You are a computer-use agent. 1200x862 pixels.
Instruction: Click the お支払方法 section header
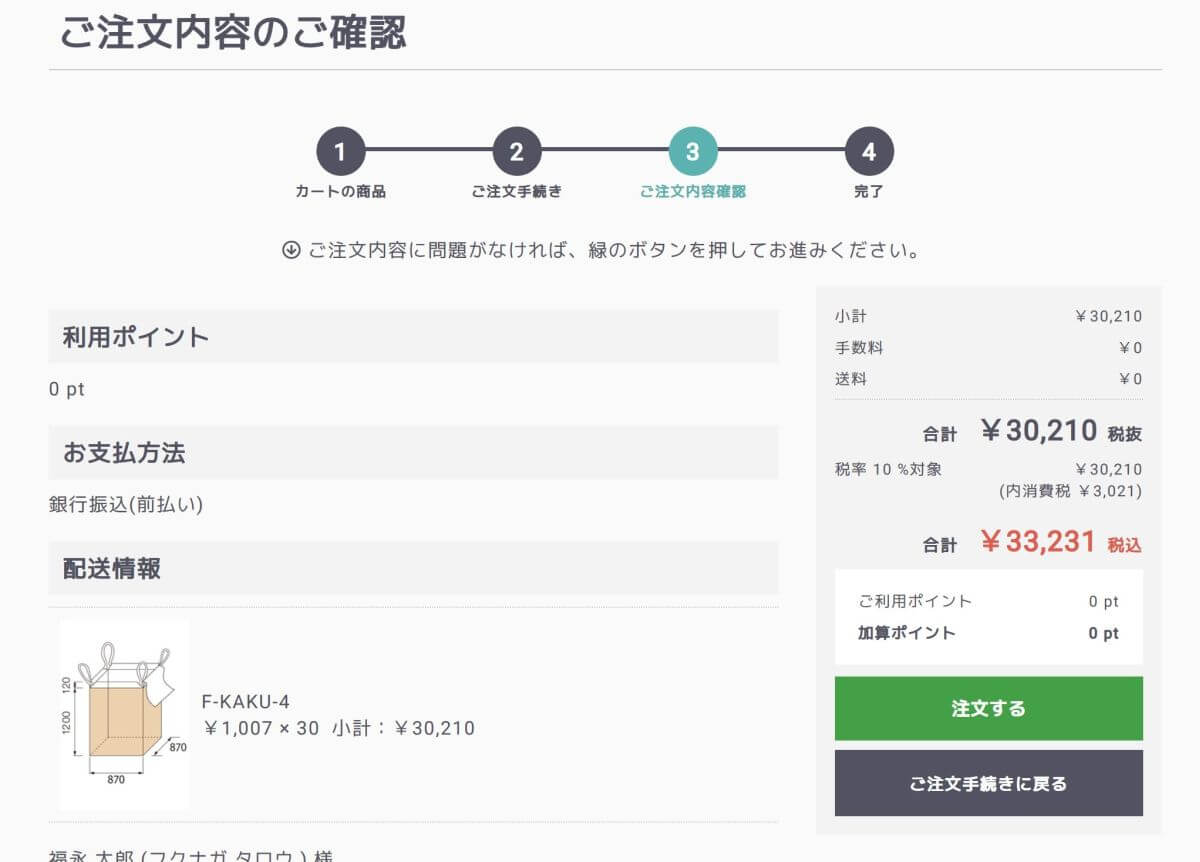click(124, 453)
